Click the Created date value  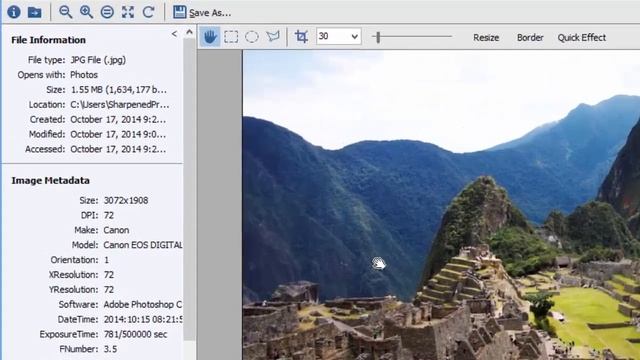click(118, 120)
